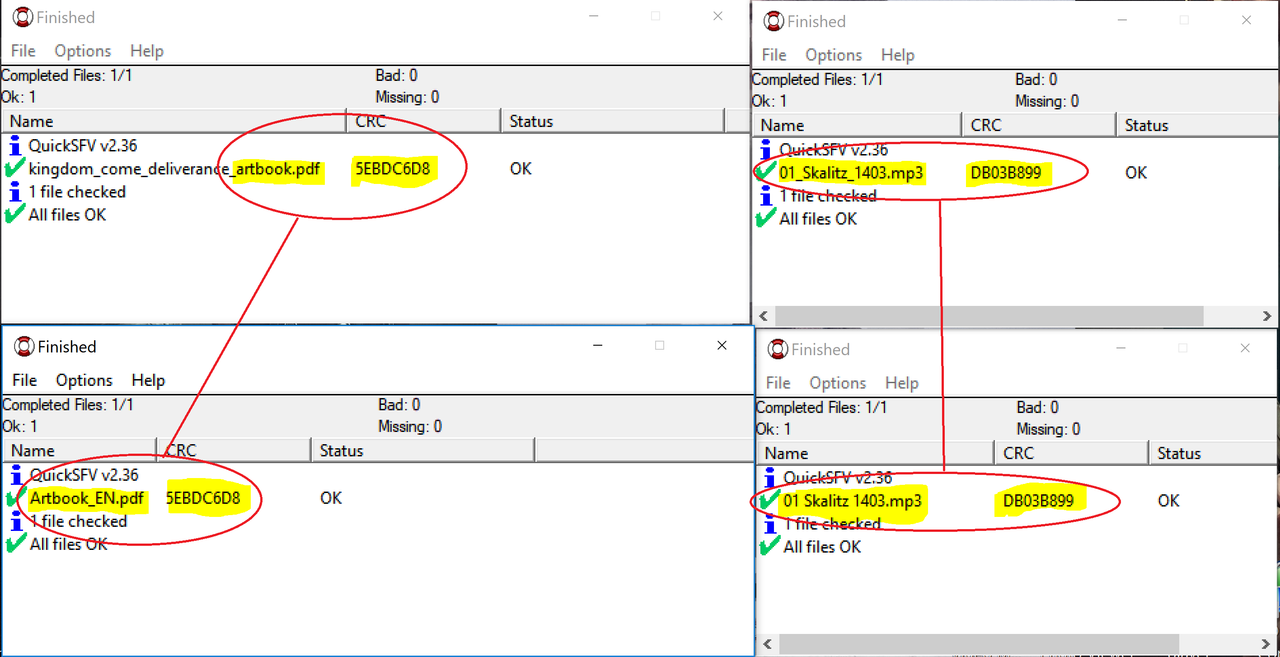This screenshot has height=657, width=1280.
Task: Sort by the Status column in the '01 Skalitz 1403.mp3' window
Action: [x=1213, y=453]
